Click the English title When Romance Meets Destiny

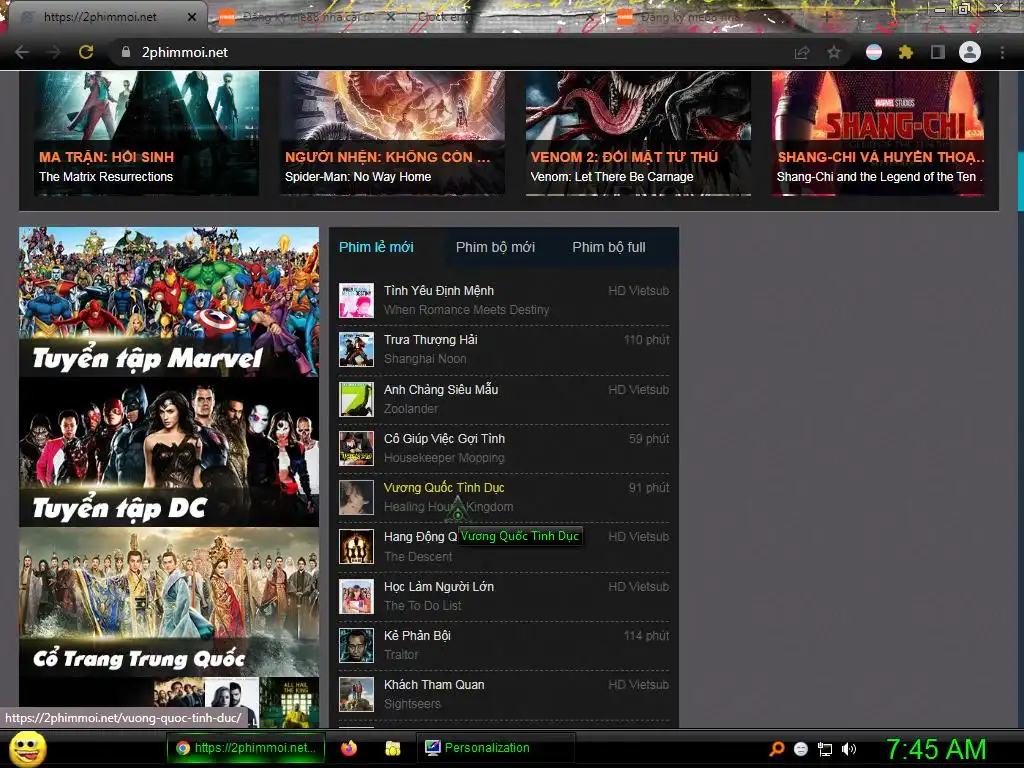point(466,310)
